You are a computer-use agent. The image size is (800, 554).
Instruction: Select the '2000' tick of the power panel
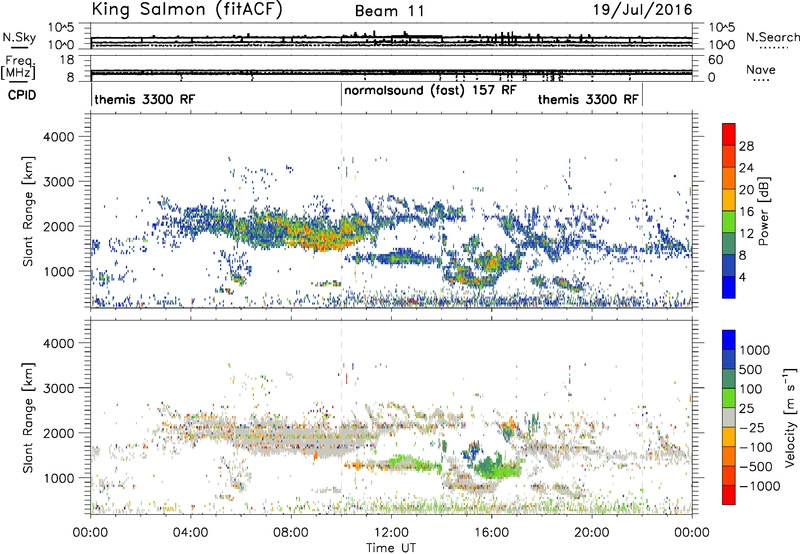tap(58, 226)
